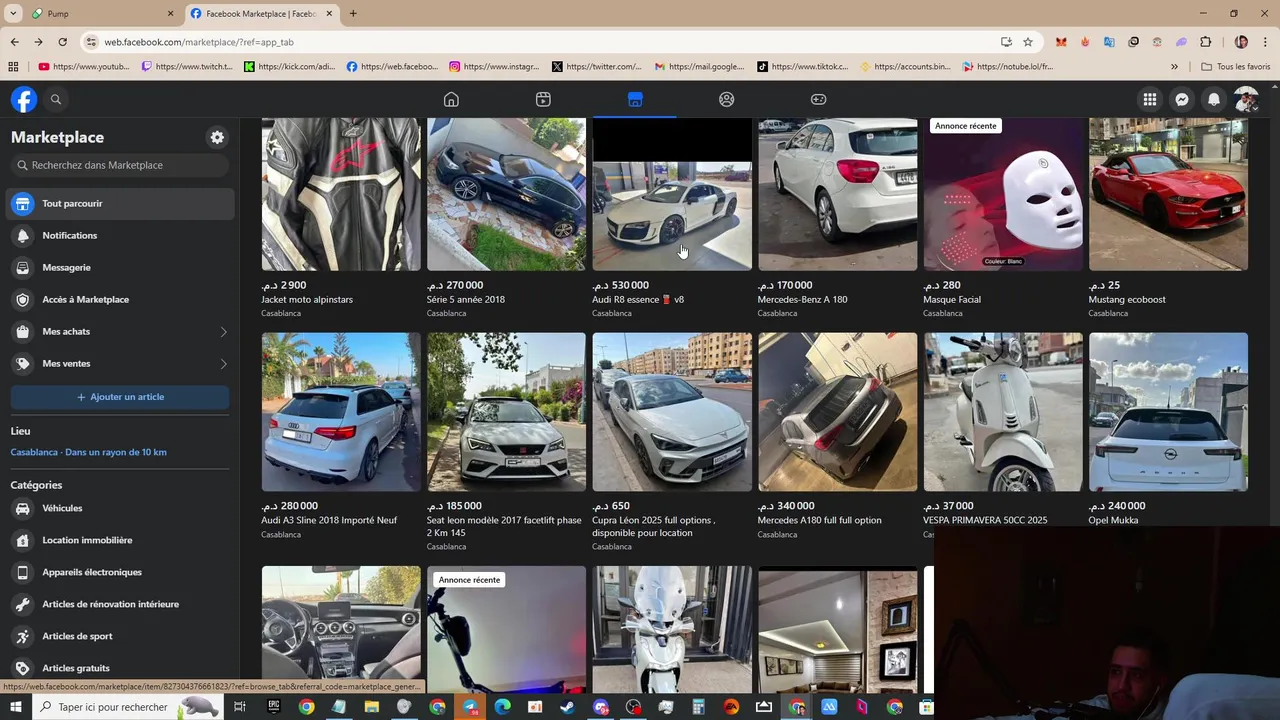Click the Opel Mukka title text
The width and height of the screenshot is (1280, 720).
tap(1113, 520)
